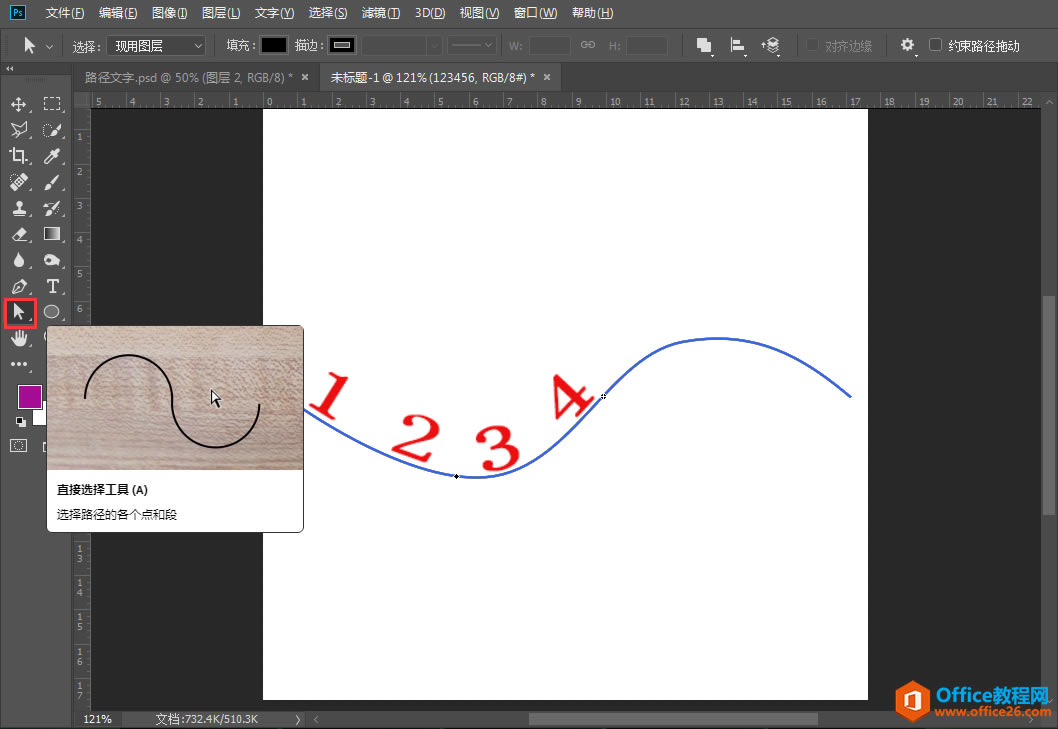Select the Direct Selection tool
The image size is (1058, 729).
point(19,312)
